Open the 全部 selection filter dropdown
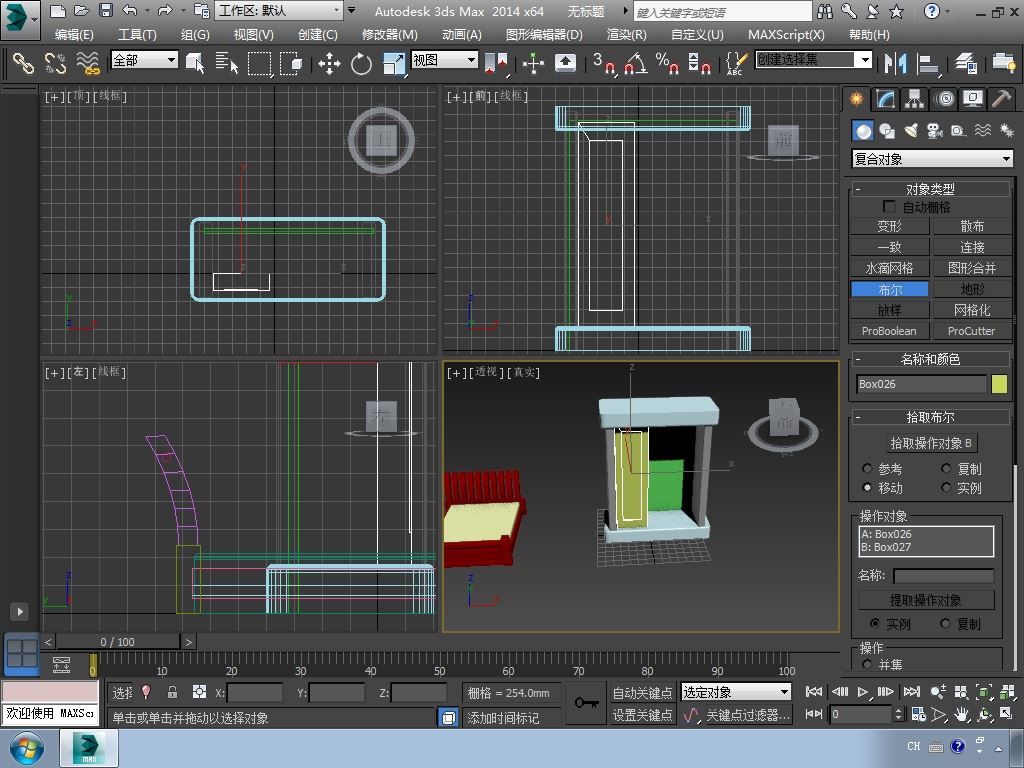The height and width of the screenshot is (768, 1024). [144, 60]
